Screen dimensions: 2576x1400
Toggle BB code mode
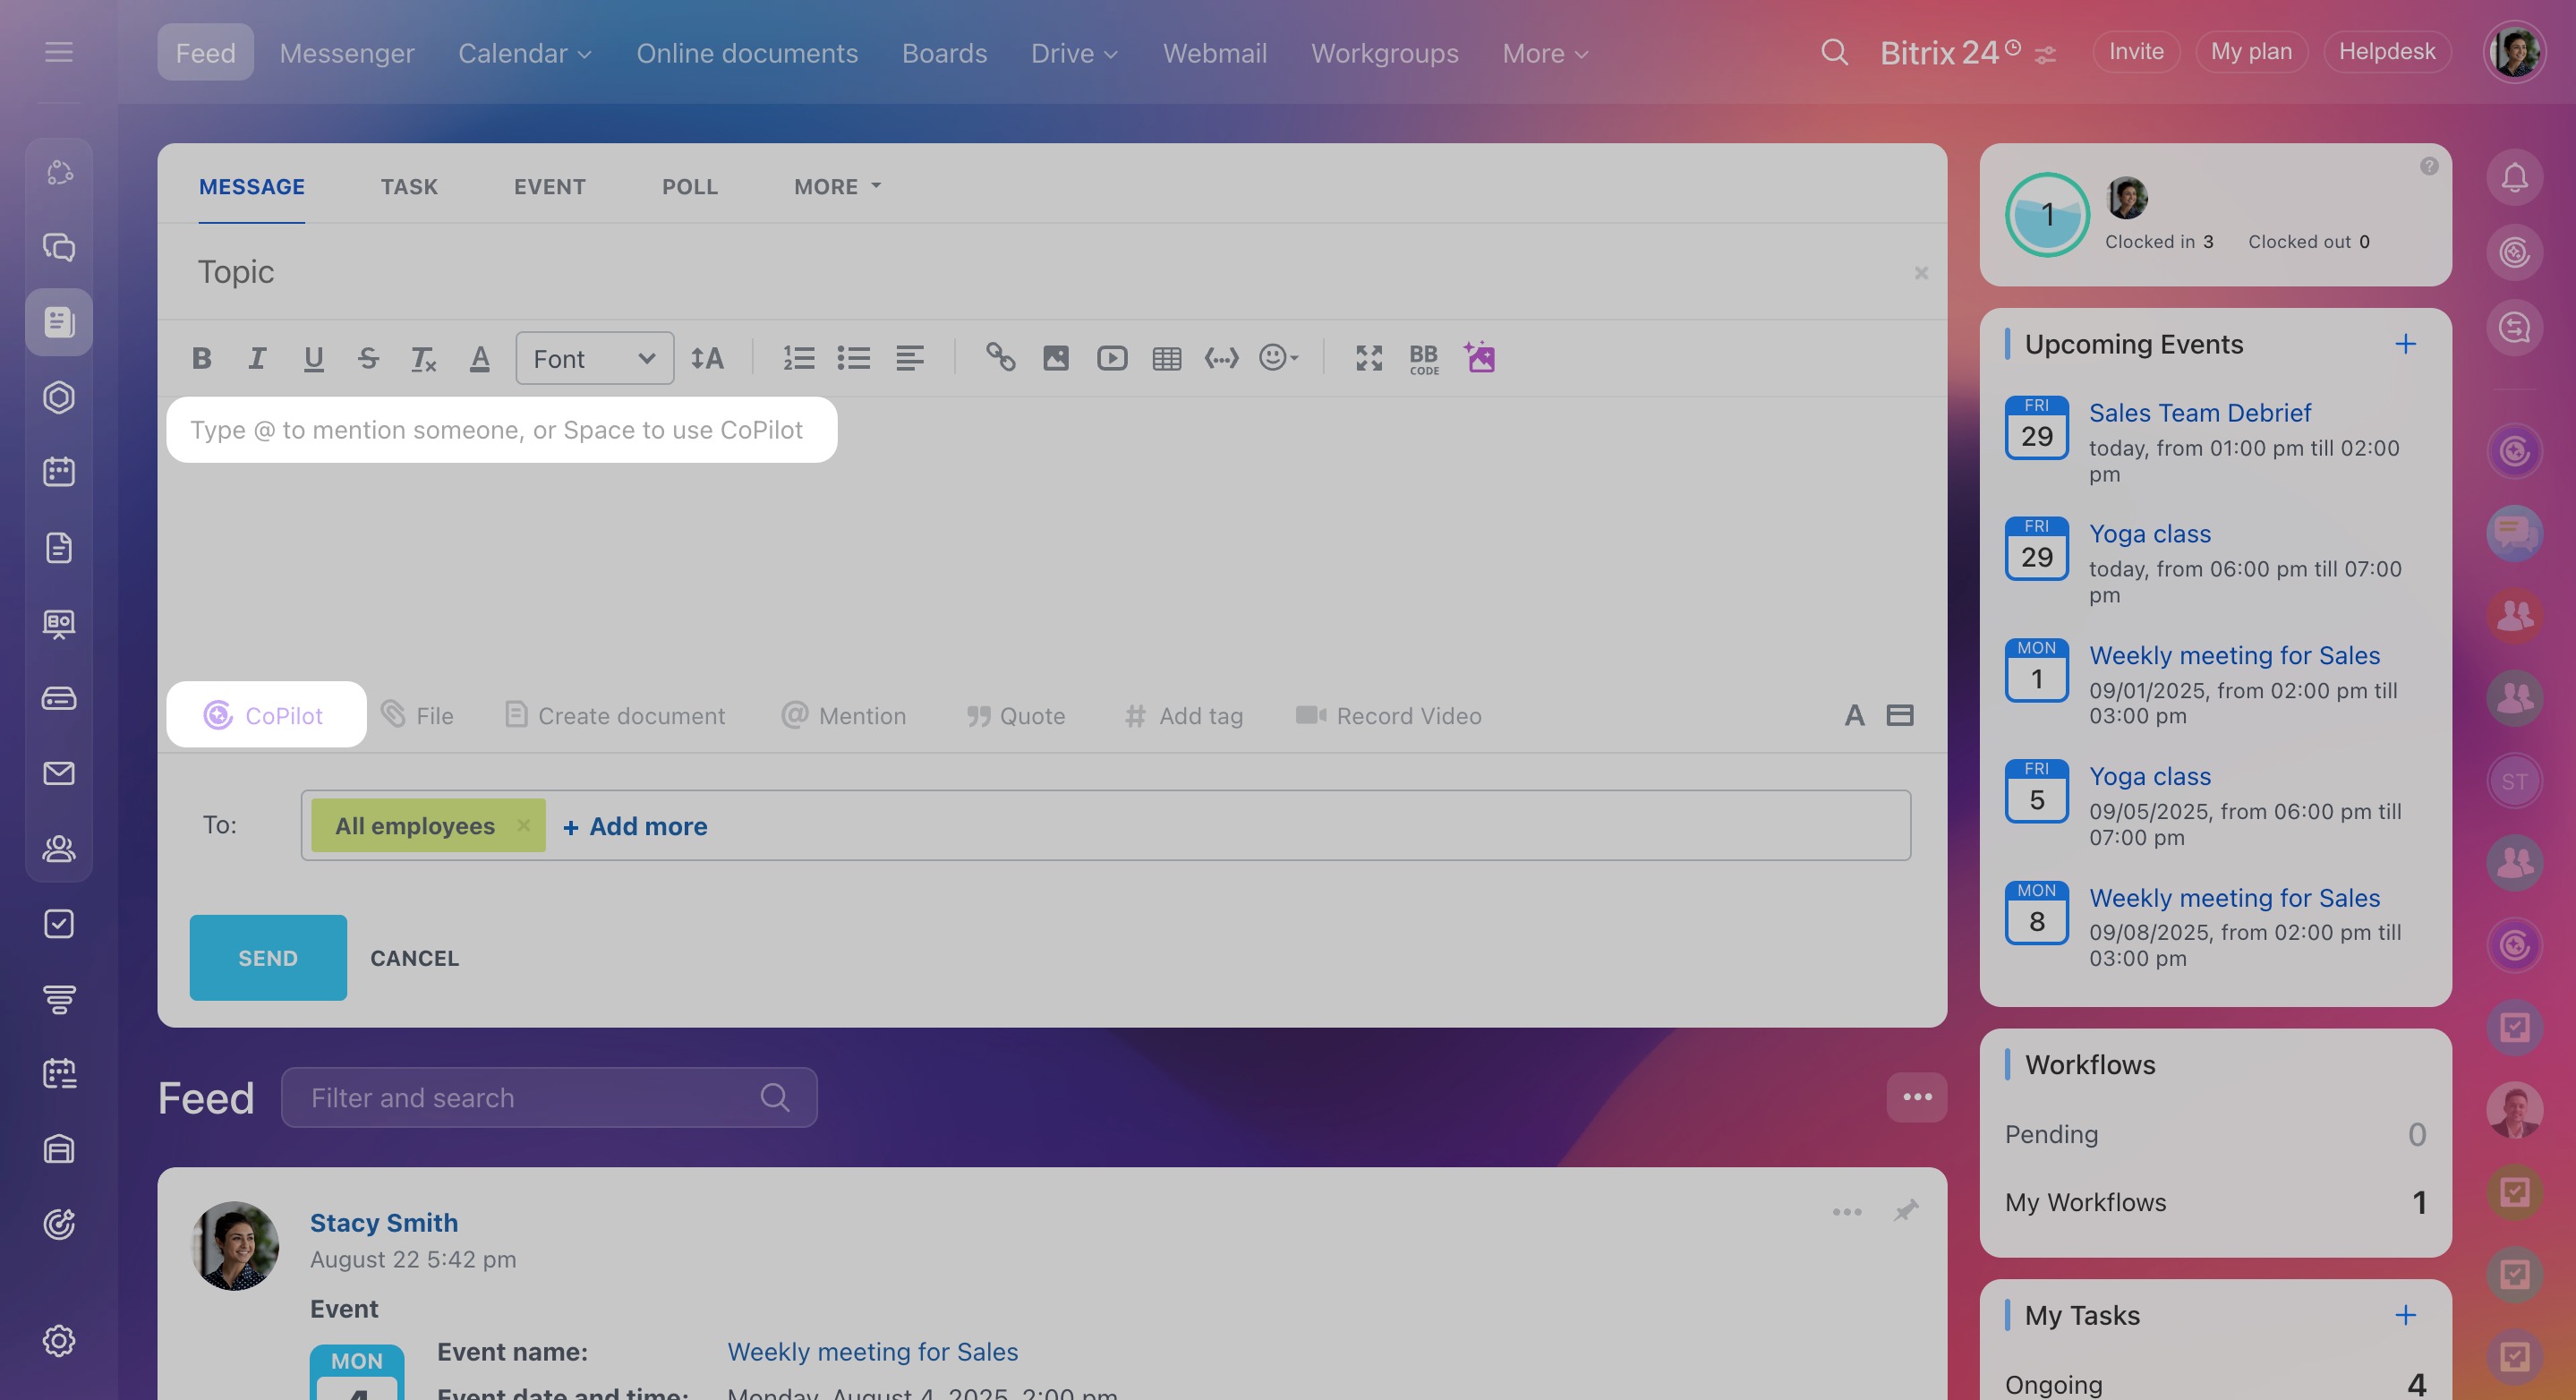tap(1423, 358)
